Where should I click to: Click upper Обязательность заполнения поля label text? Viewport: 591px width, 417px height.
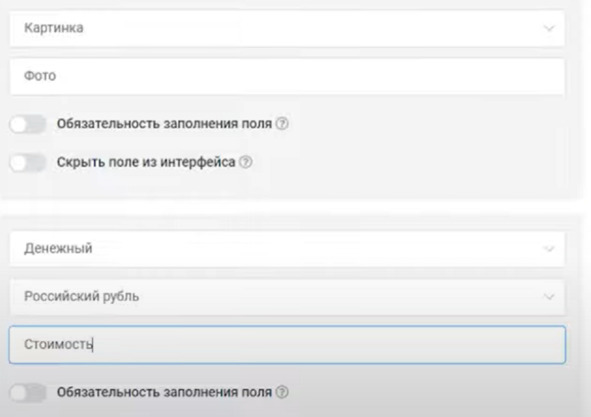click(x=164, y=124)
